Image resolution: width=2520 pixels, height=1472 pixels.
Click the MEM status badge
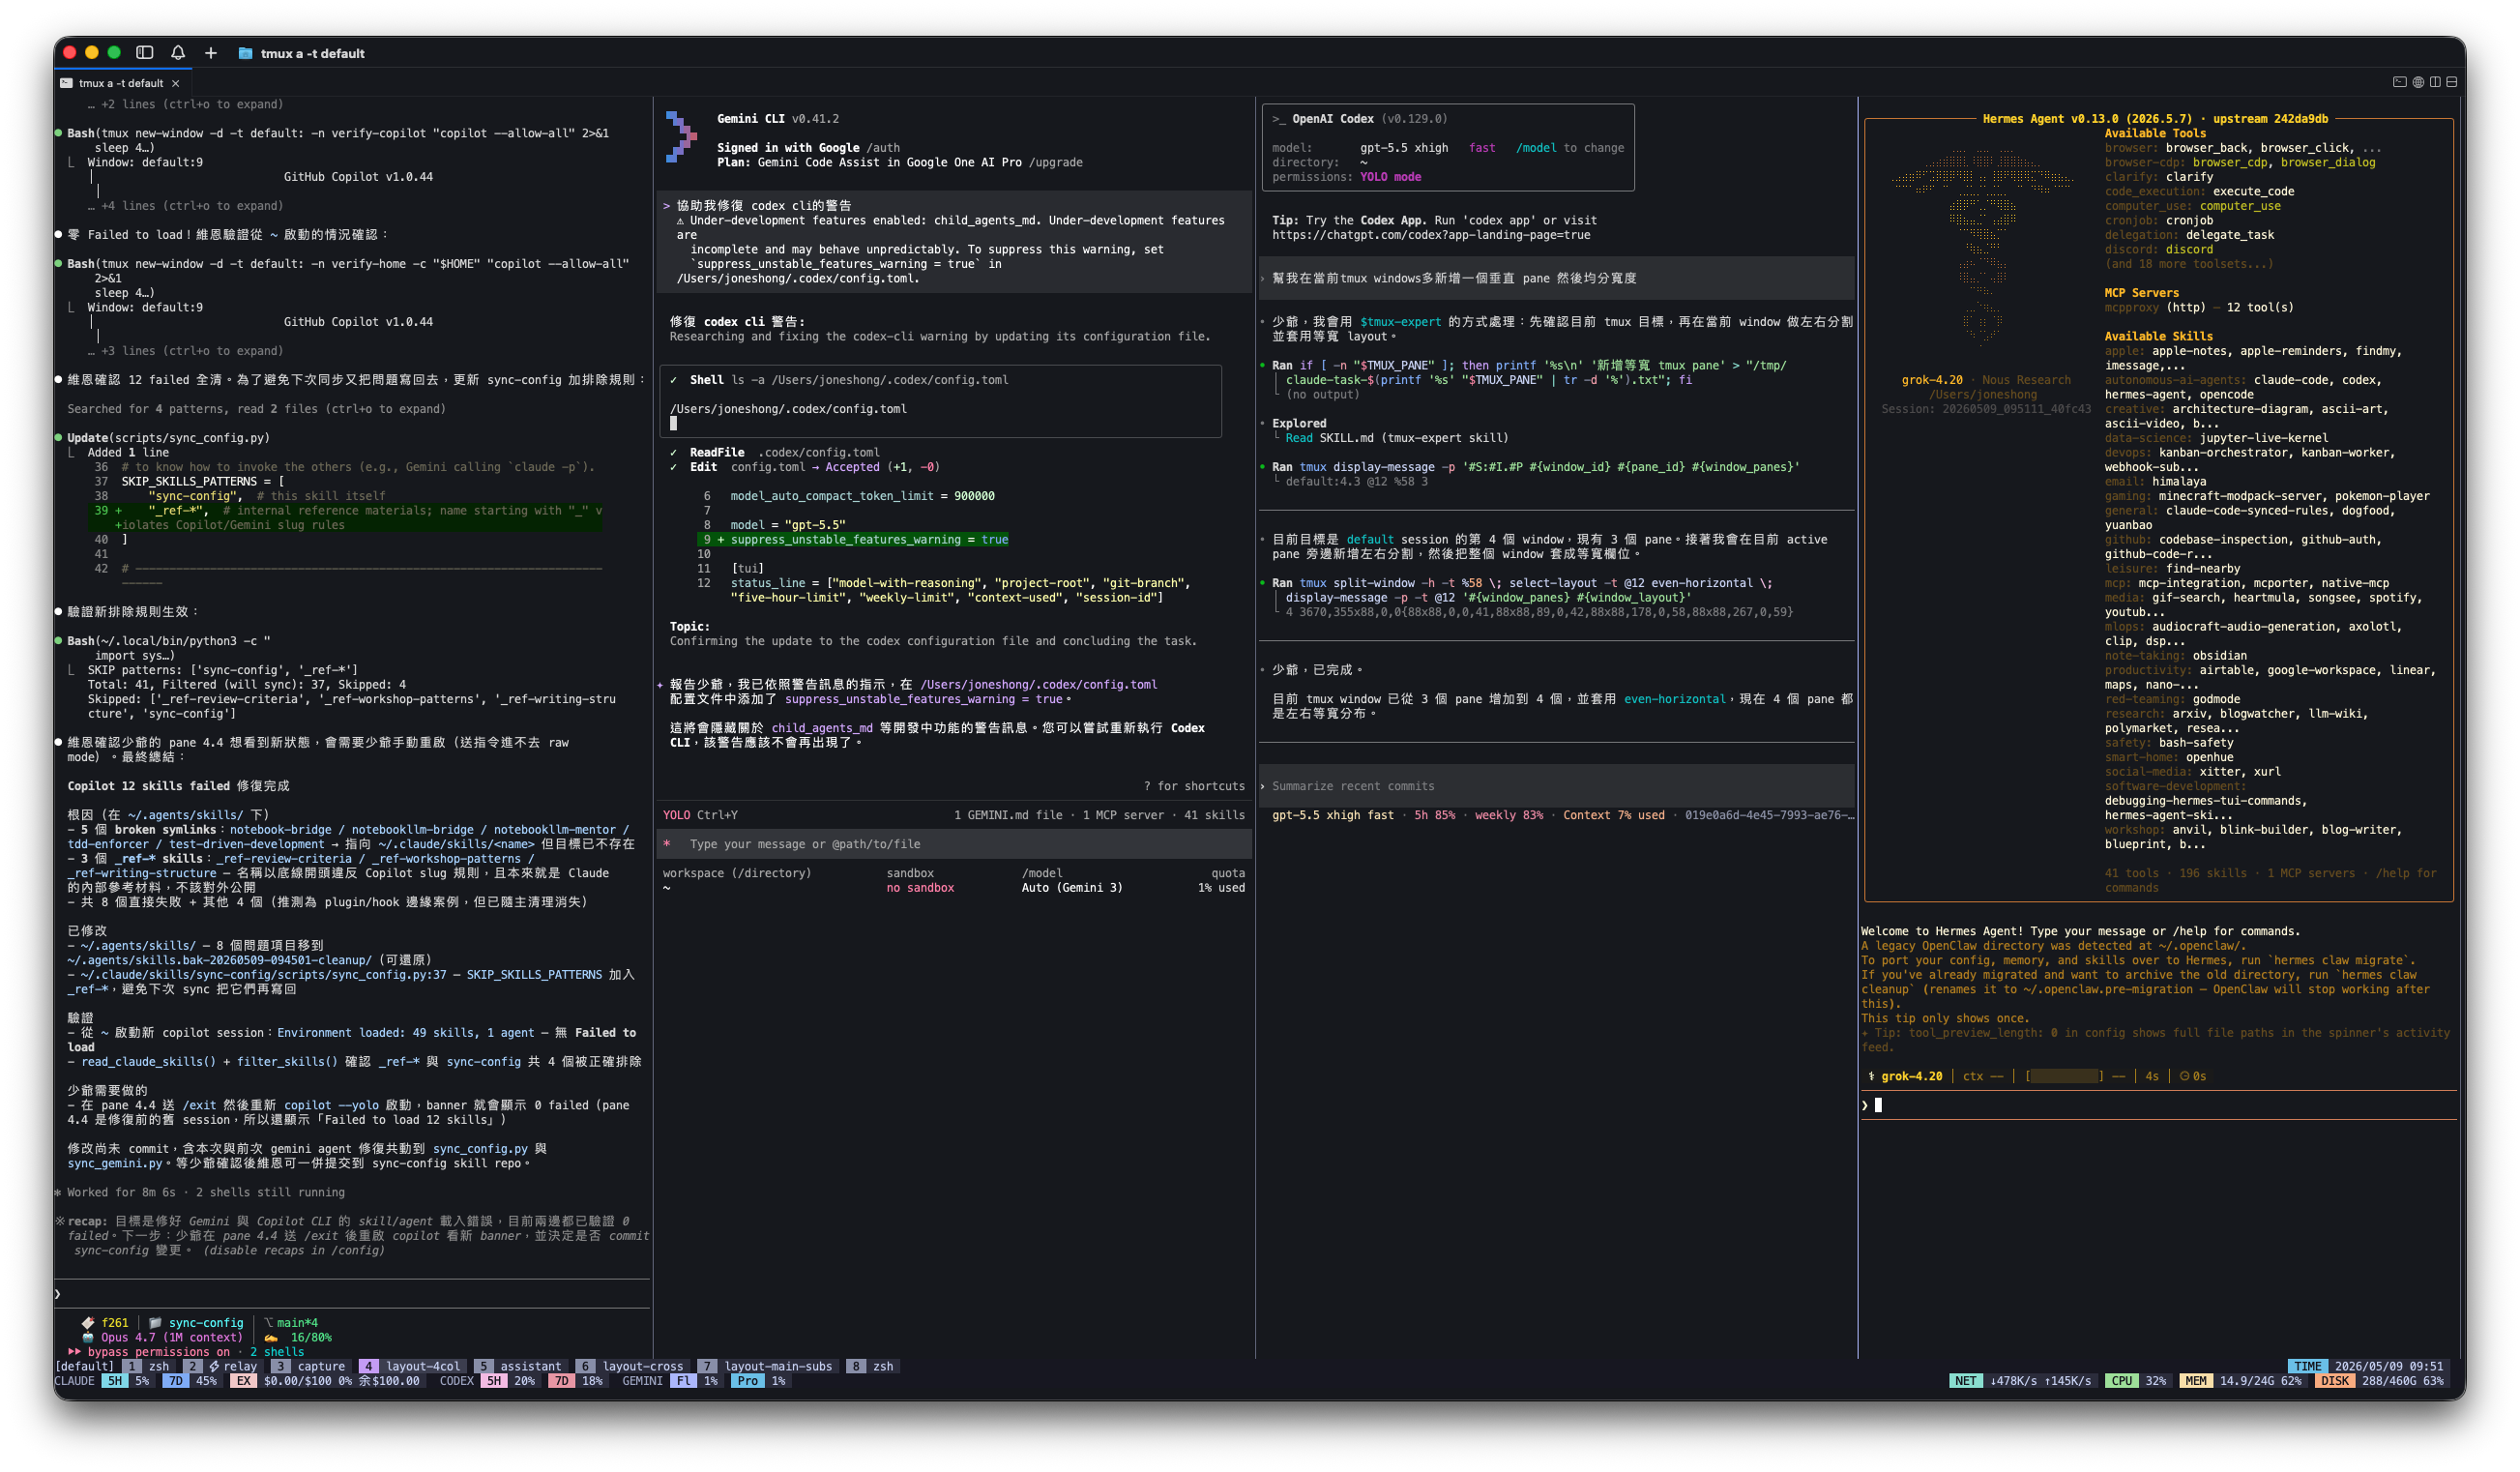point(2195,1381)
